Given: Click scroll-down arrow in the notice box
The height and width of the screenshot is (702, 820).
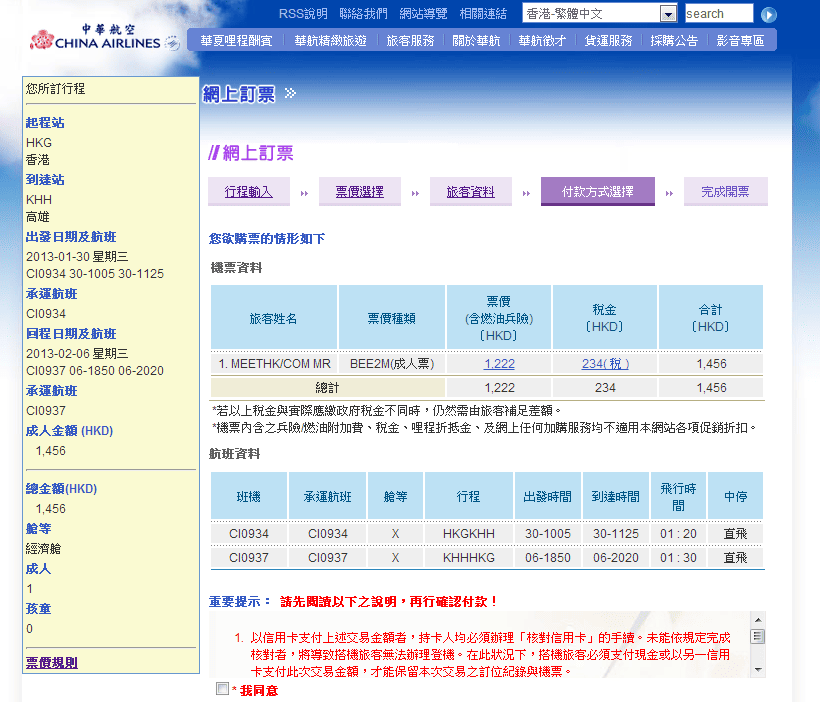Looking at the screenshot, I should [x=757, y=669].
